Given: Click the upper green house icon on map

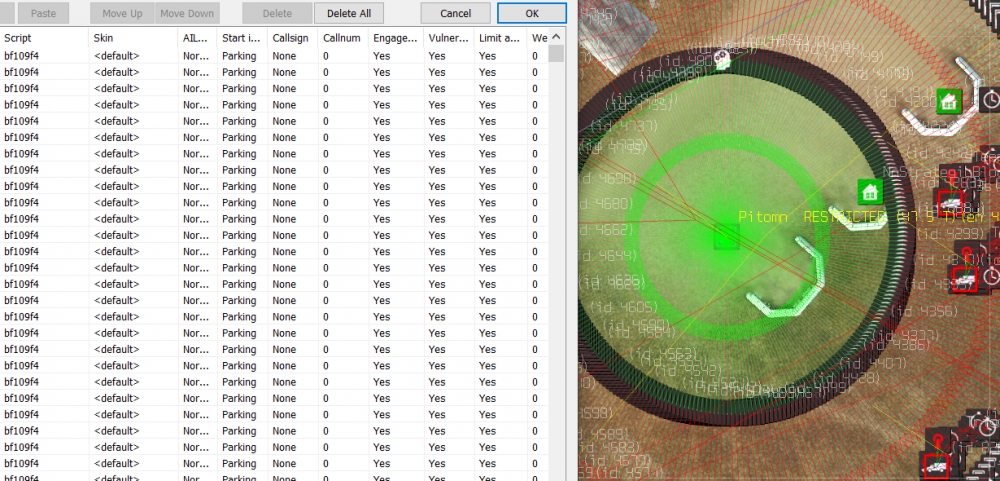Looking at the screenshot, I should point(948,100).
